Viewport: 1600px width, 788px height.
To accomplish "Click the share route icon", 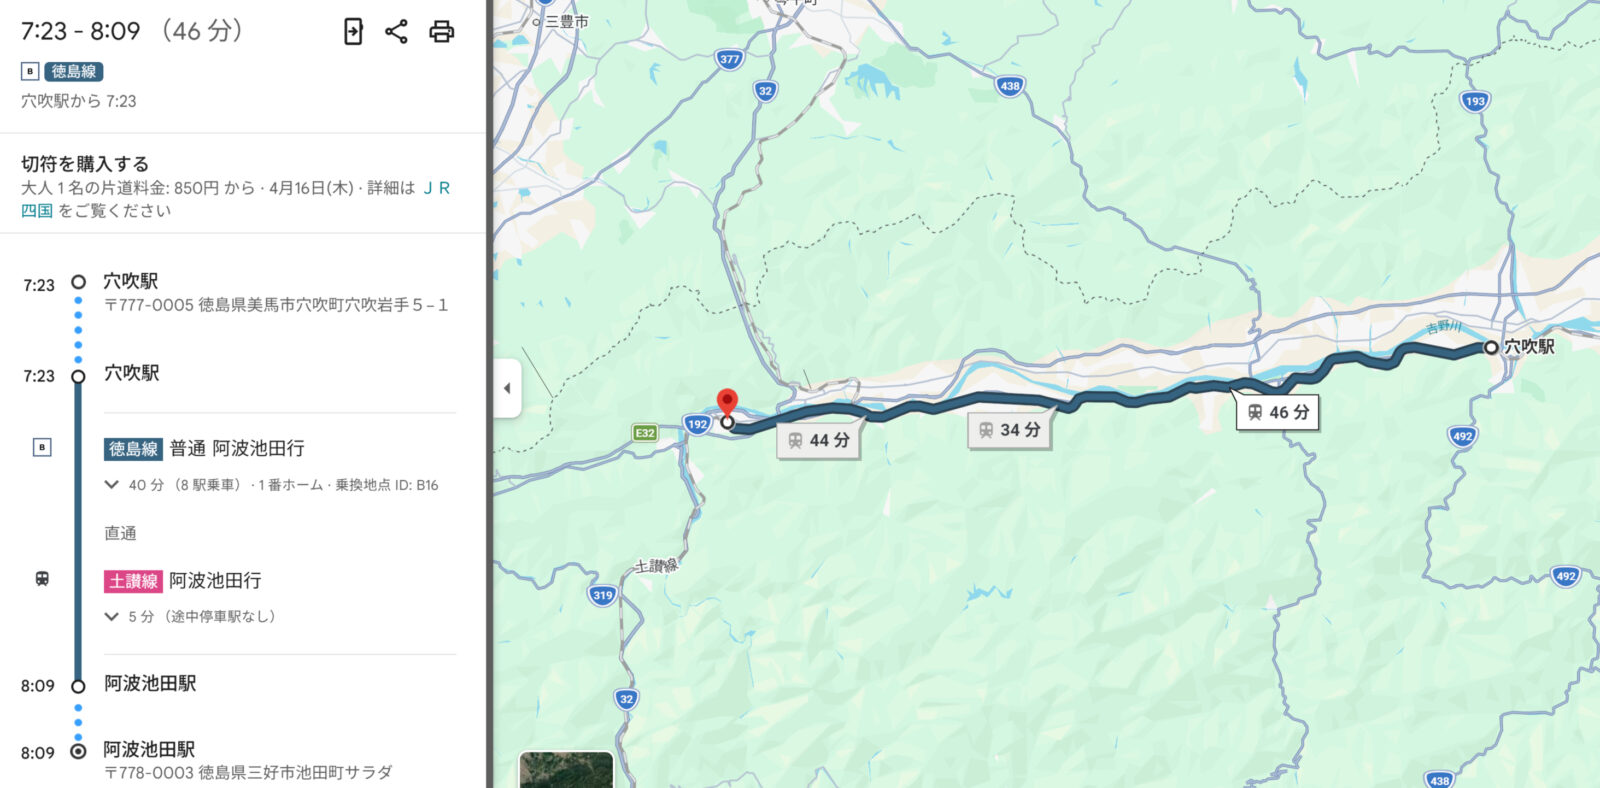I will [x=396, y=31].
